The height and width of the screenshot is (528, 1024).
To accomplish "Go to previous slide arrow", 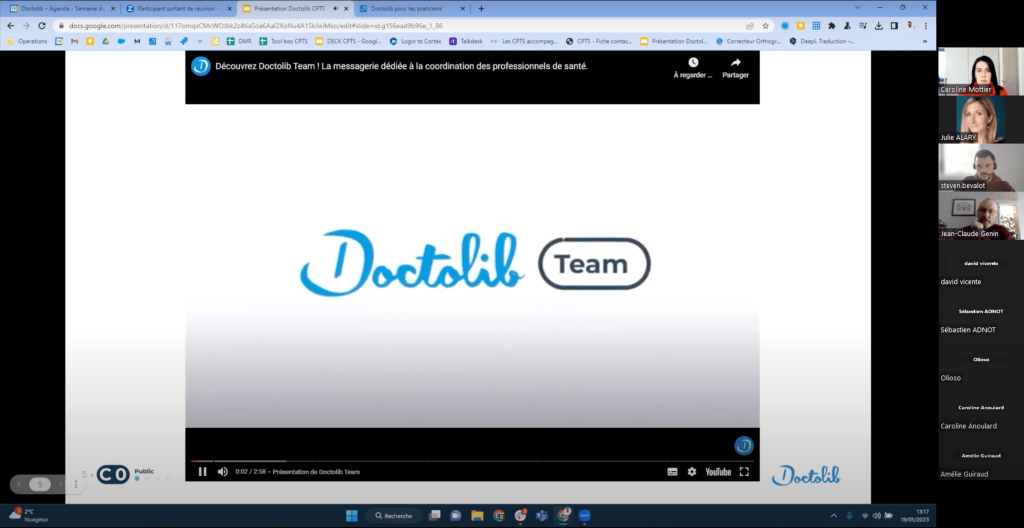I will (x=19, y=484).
